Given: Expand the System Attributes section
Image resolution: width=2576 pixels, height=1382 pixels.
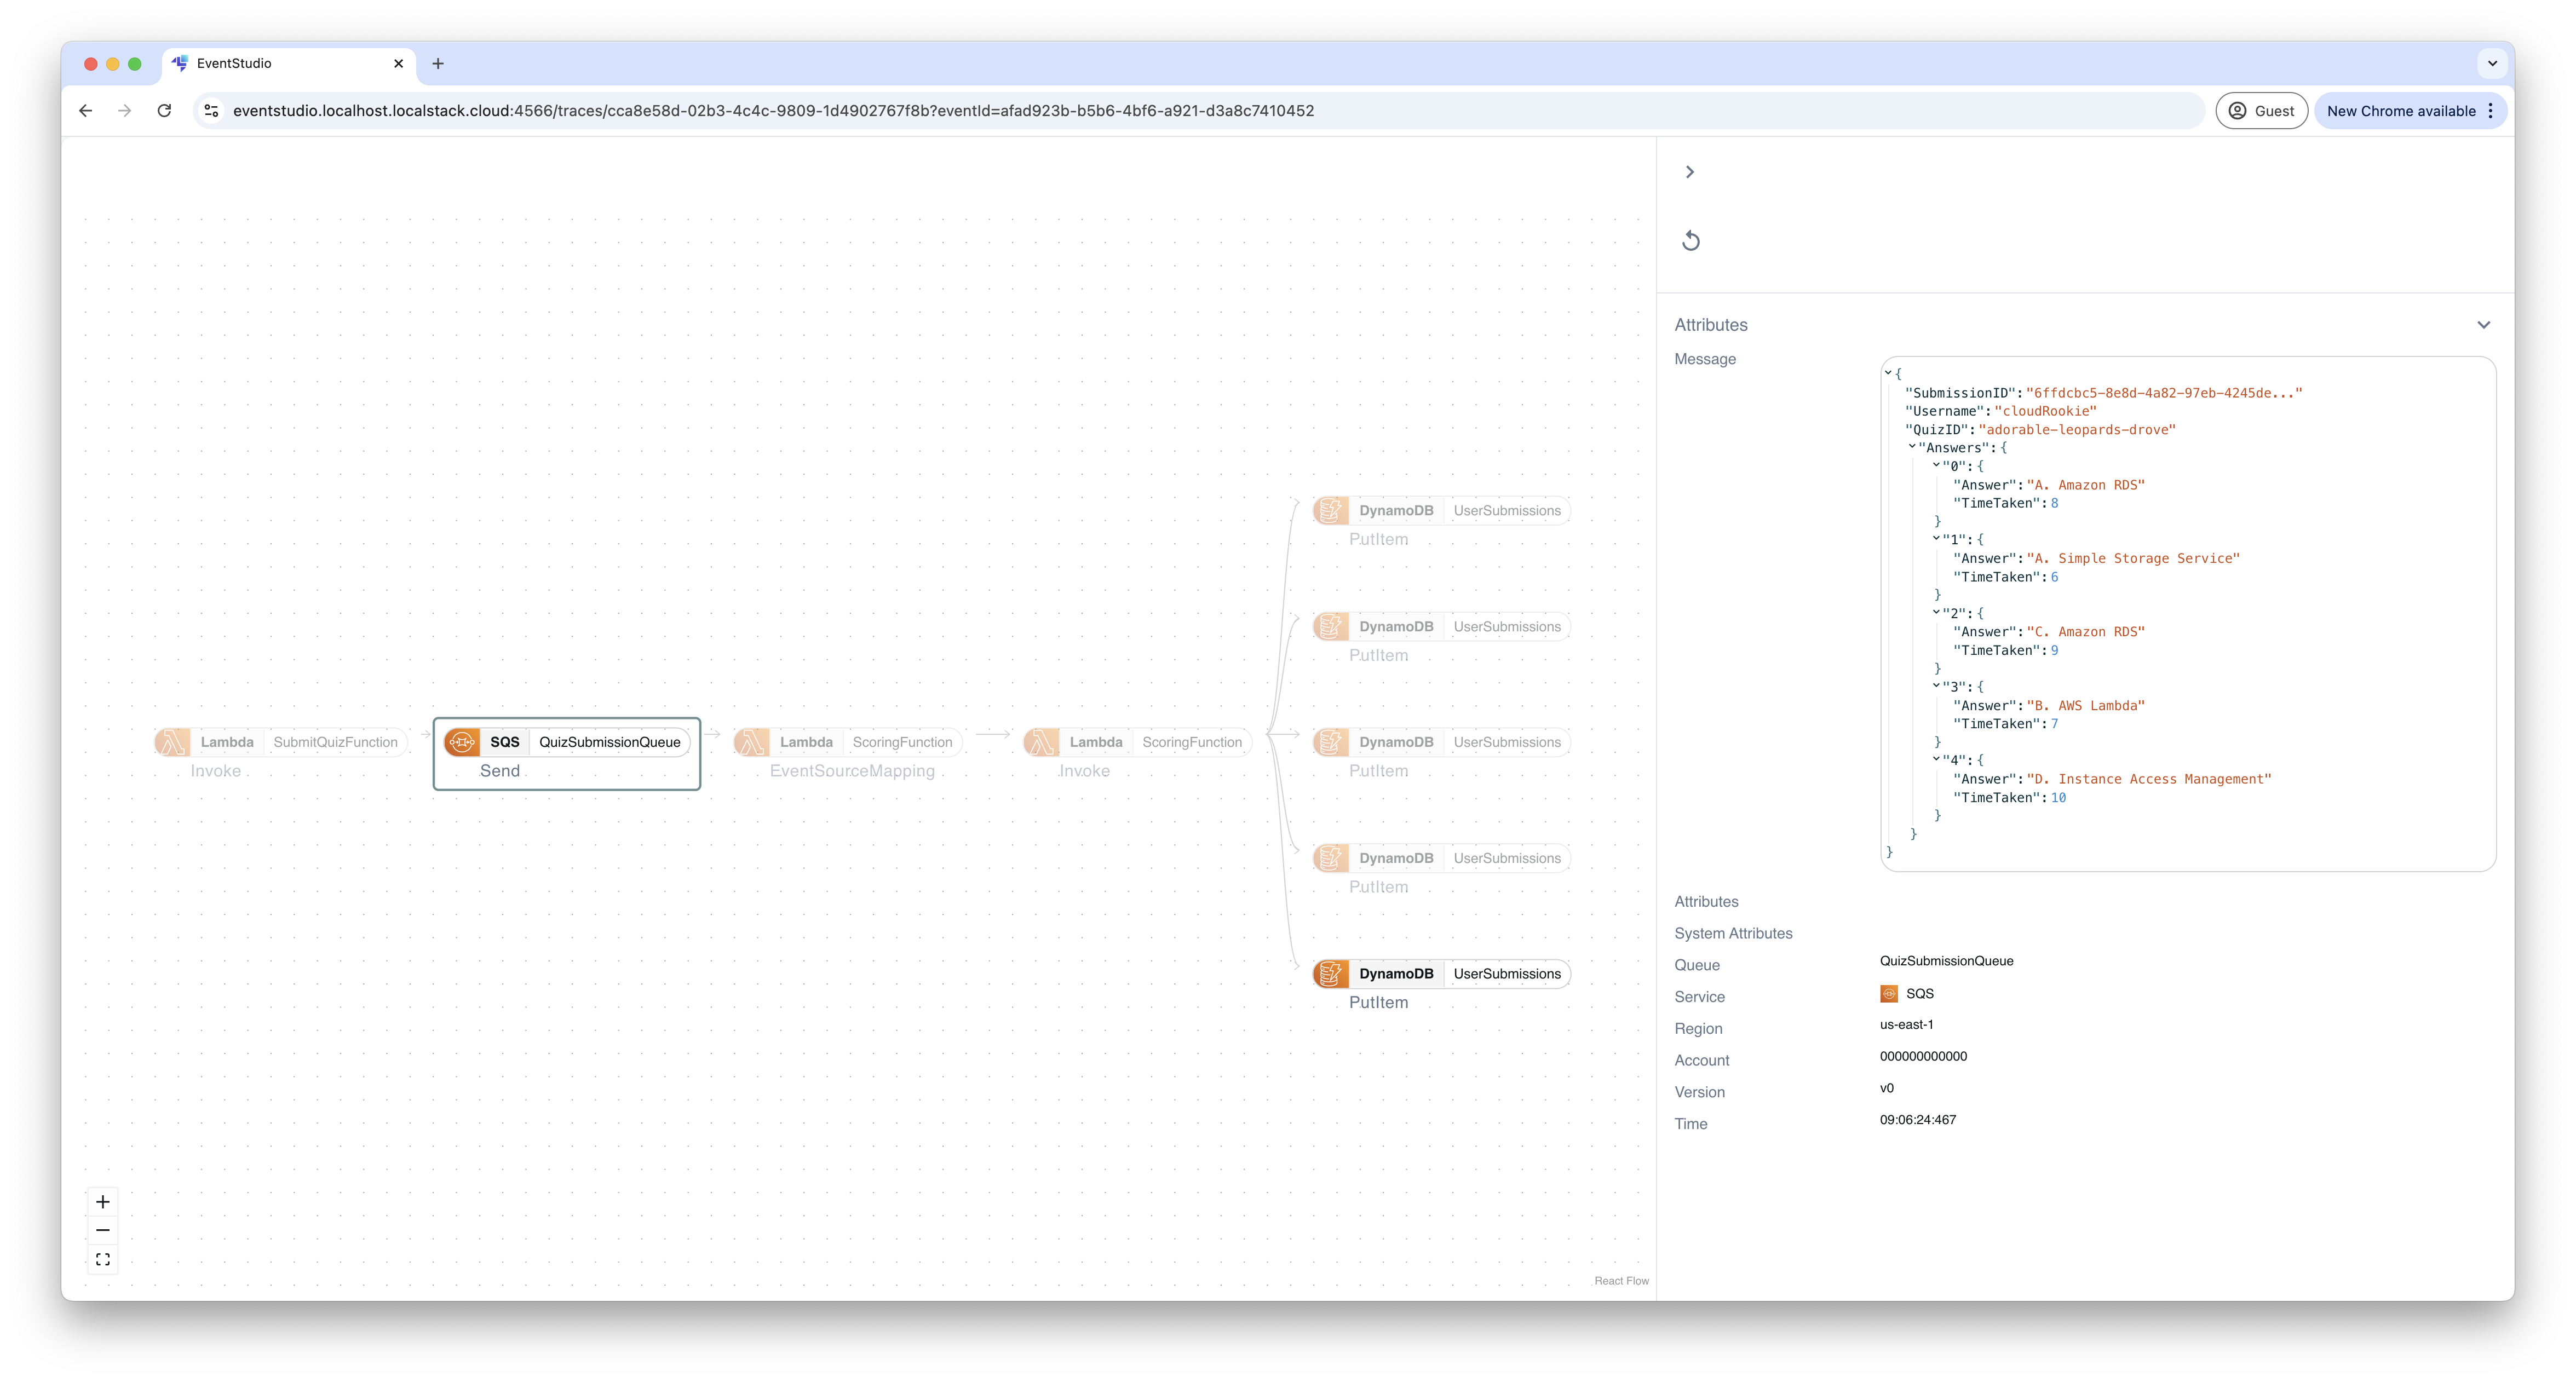Looking at the screenshot, I should pos(1733,932).
